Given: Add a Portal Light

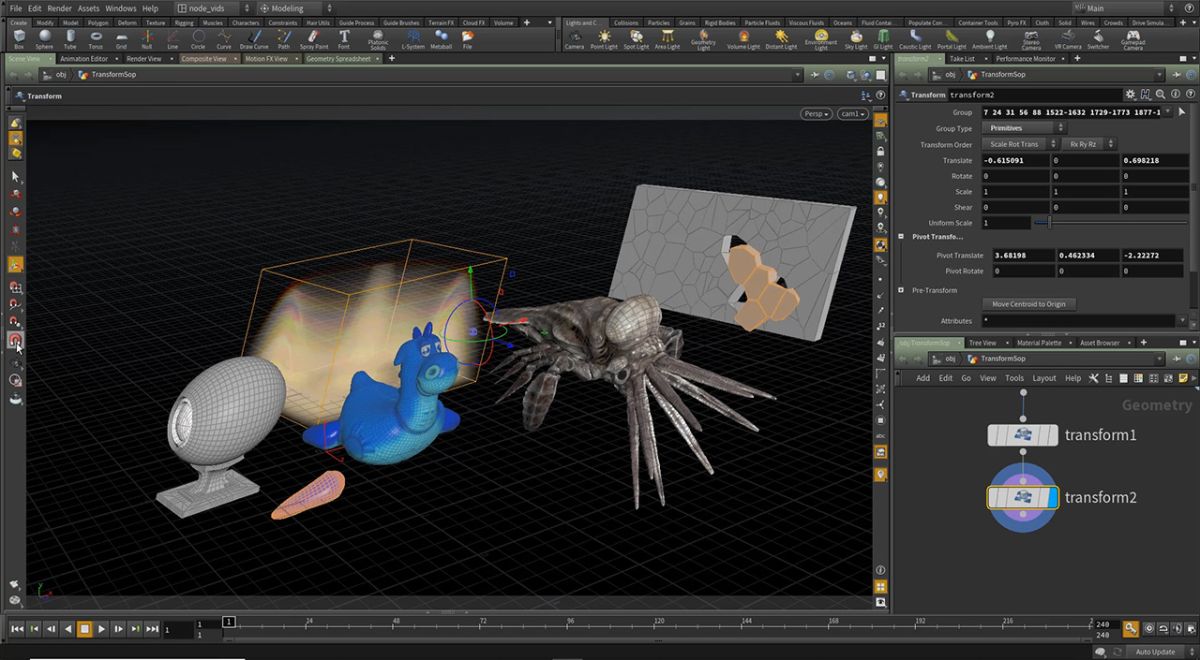Looking at the screenshot, I should (x=952, y=40).
